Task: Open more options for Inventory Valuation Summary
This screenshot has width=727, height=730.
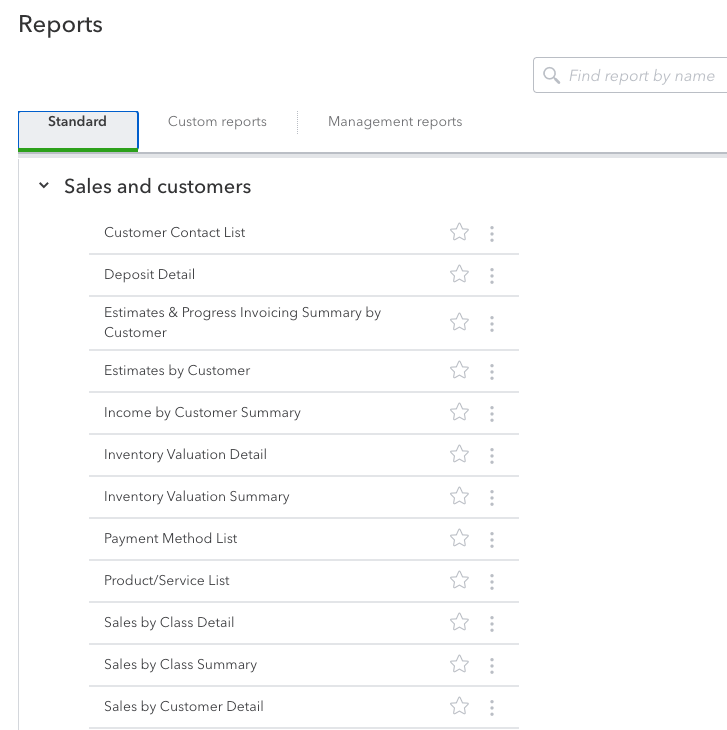Action: tap(492, 498)
